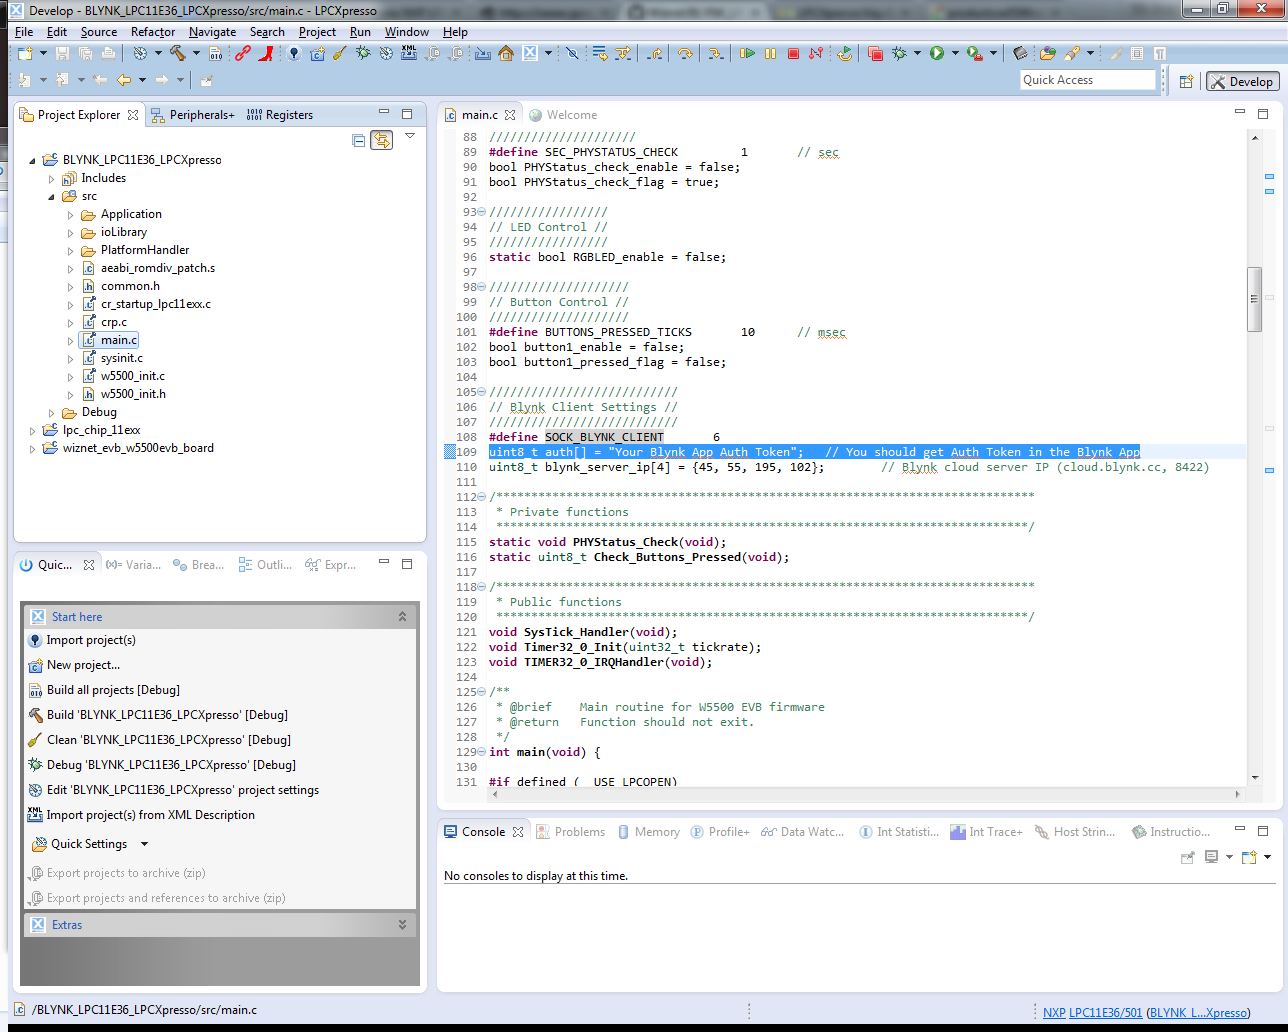This screenshot has height=1032, width=1288.
Task: Open the Quick Settings dropdown
Action: coord(144,844)
